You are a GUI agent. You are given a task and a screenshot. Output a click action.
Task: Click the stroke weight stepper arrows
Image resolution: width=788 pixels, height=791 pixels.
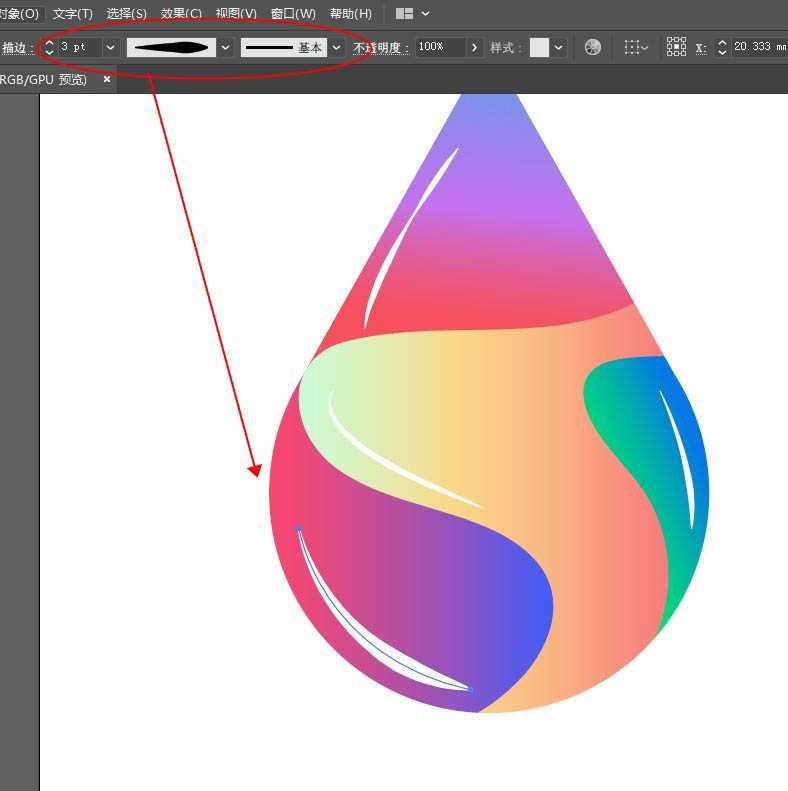pos(49,47)
